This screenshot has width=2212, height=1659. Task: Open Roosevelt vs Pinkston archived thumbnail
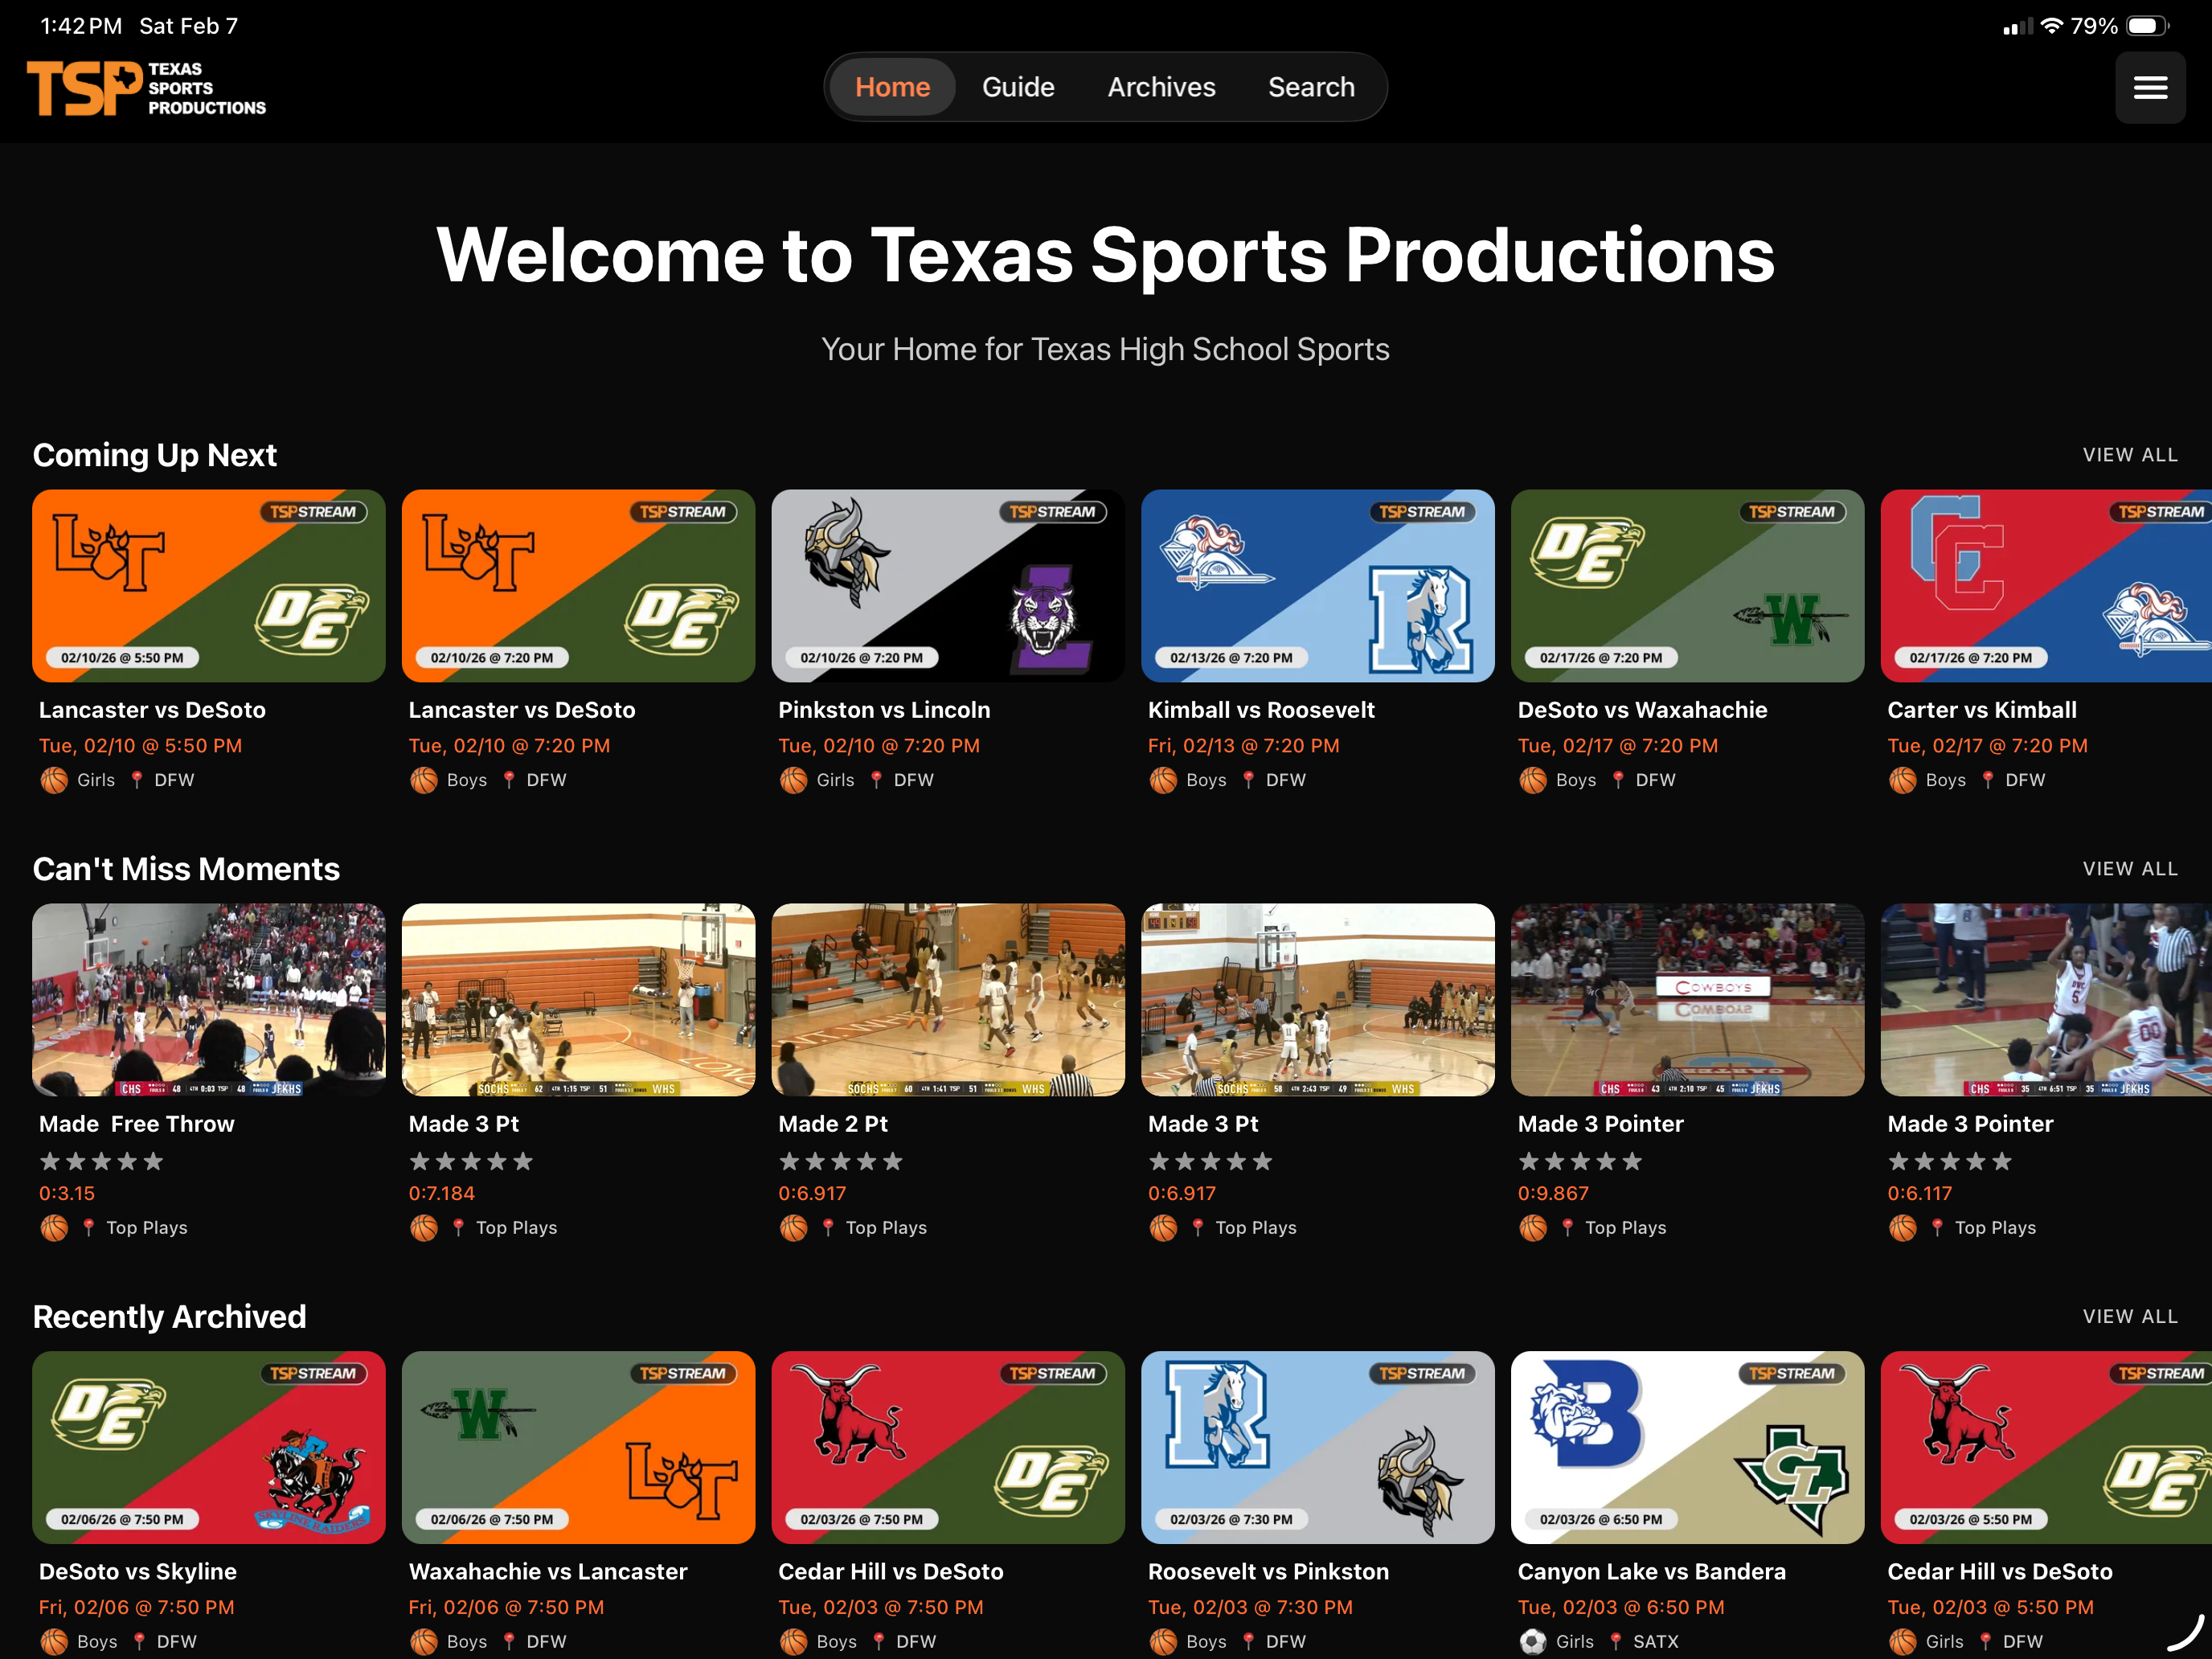point(1318,1448)
